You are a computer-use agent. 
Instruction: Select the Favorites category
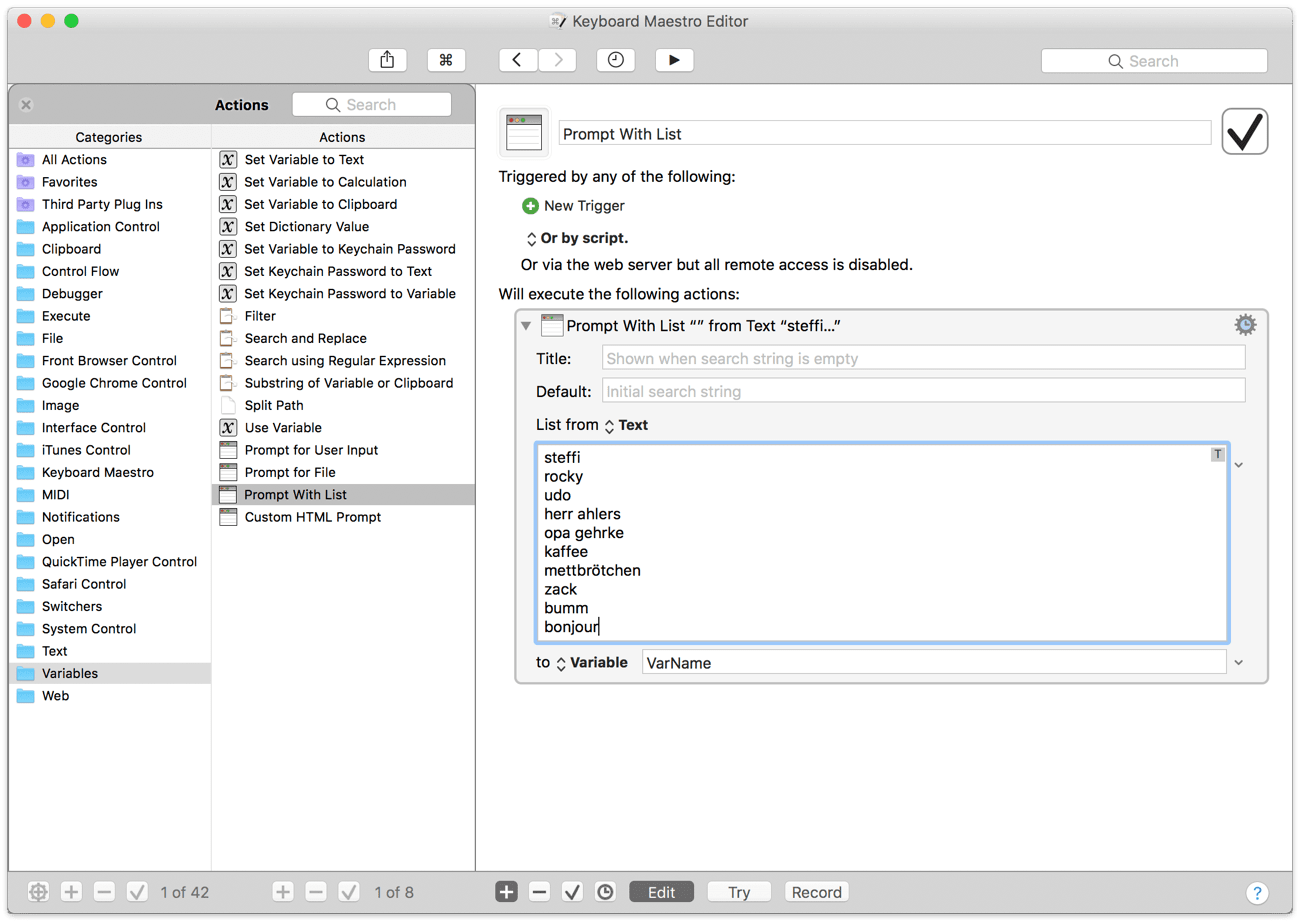pyautogui.click(x=110, y=182)
